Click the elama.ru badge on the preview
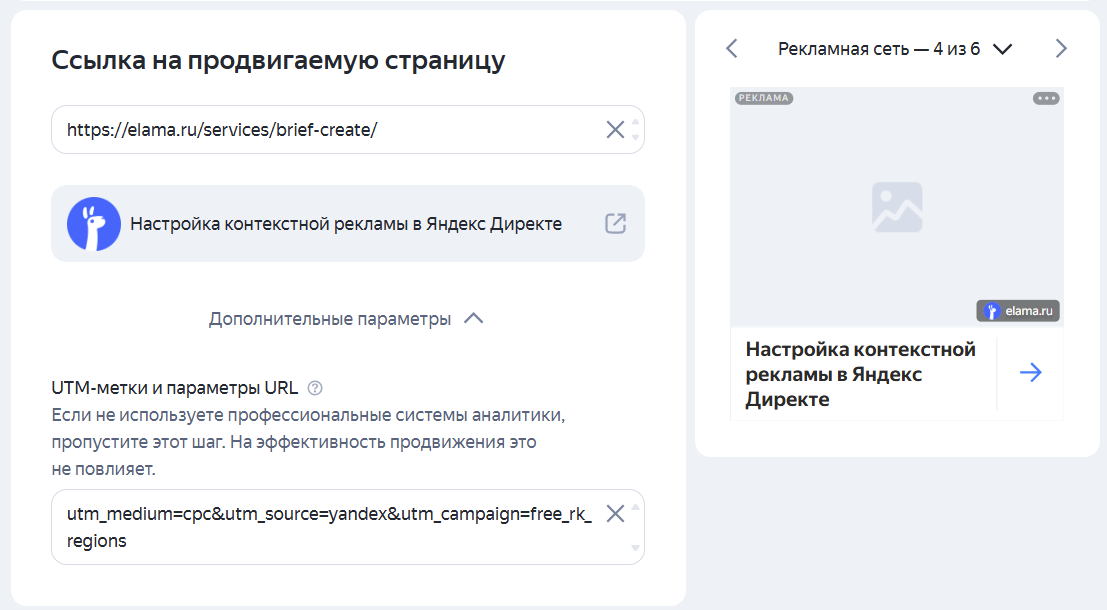Viewport: 1107px width, 610px height. 1017,311
